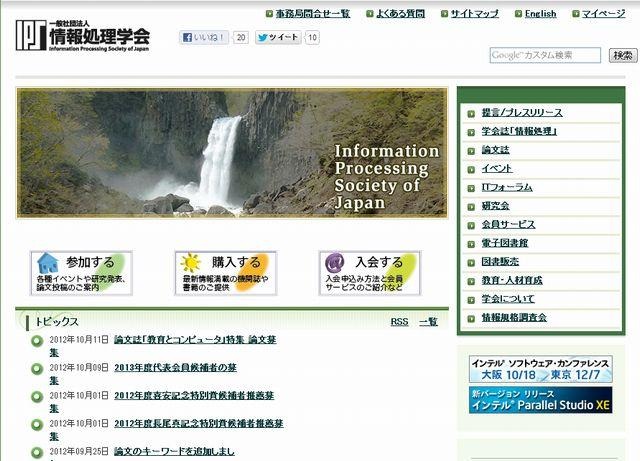
Task: Click the waterfall banner image
Action: 231,152
